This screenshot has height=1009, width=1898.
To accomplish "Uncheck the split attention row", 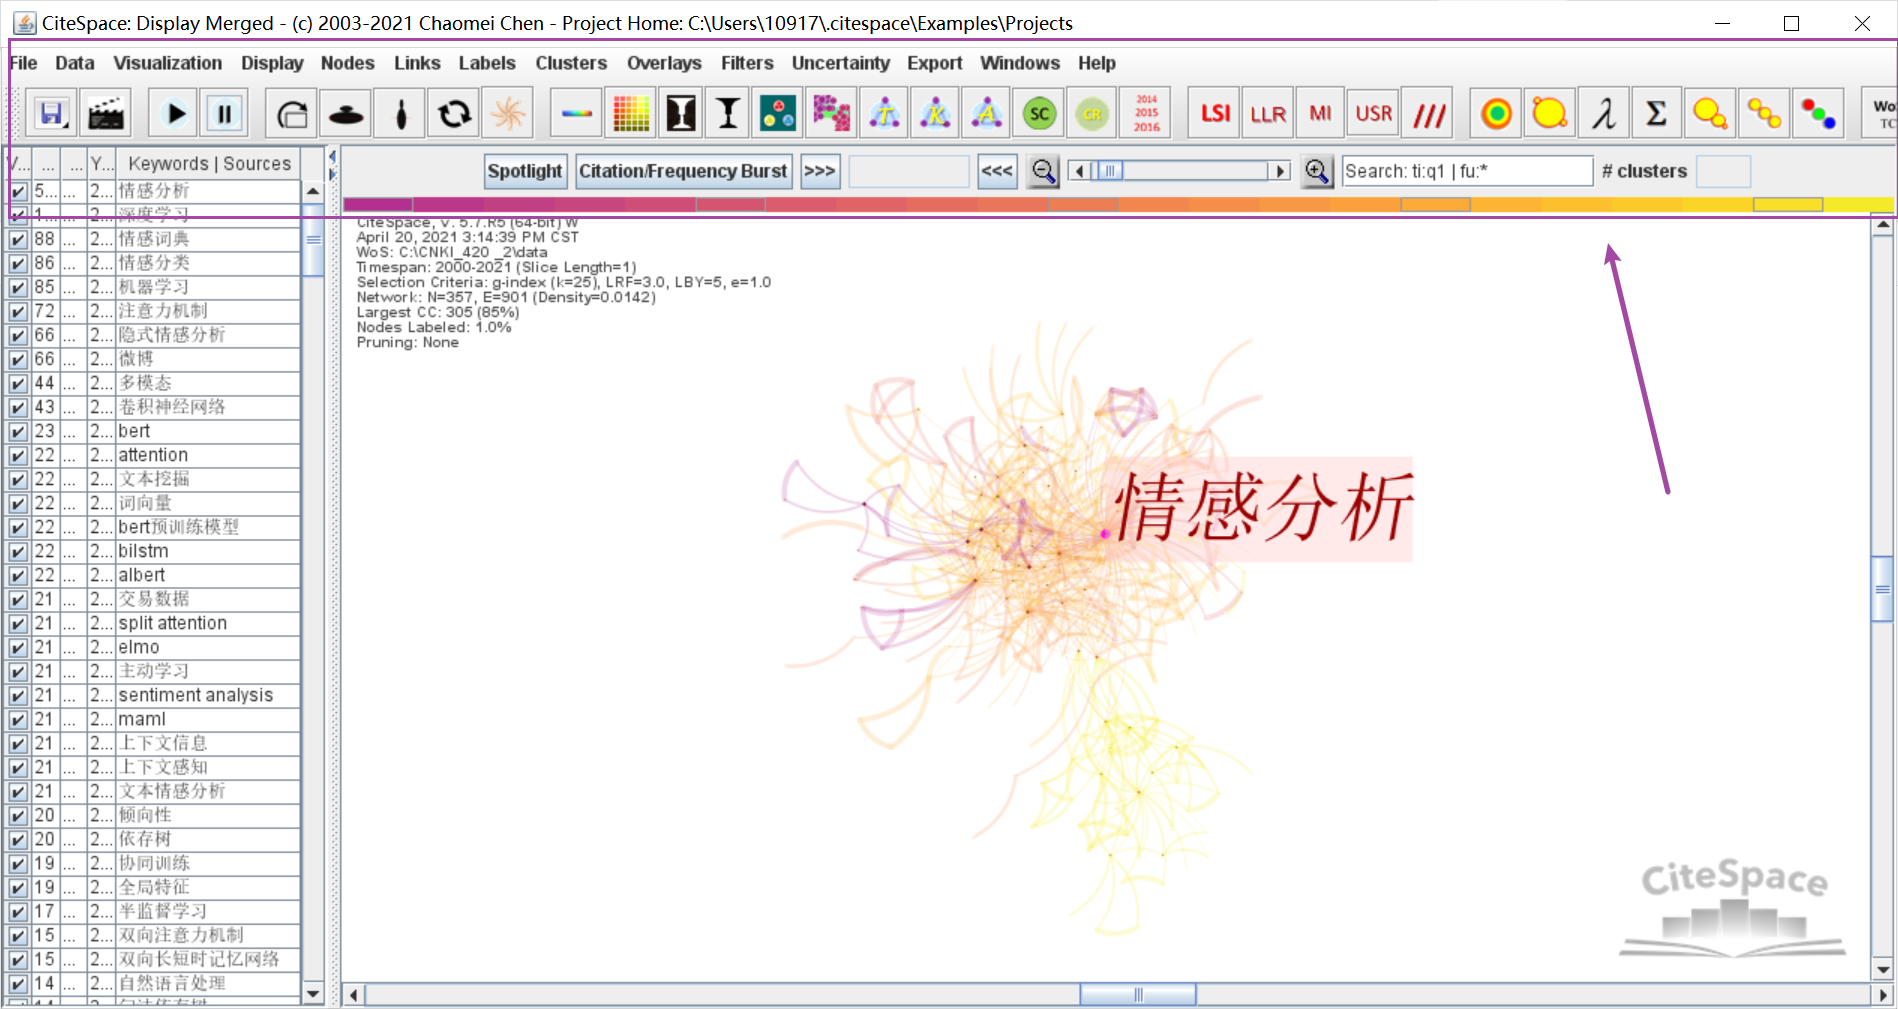I will click(18, 624).
